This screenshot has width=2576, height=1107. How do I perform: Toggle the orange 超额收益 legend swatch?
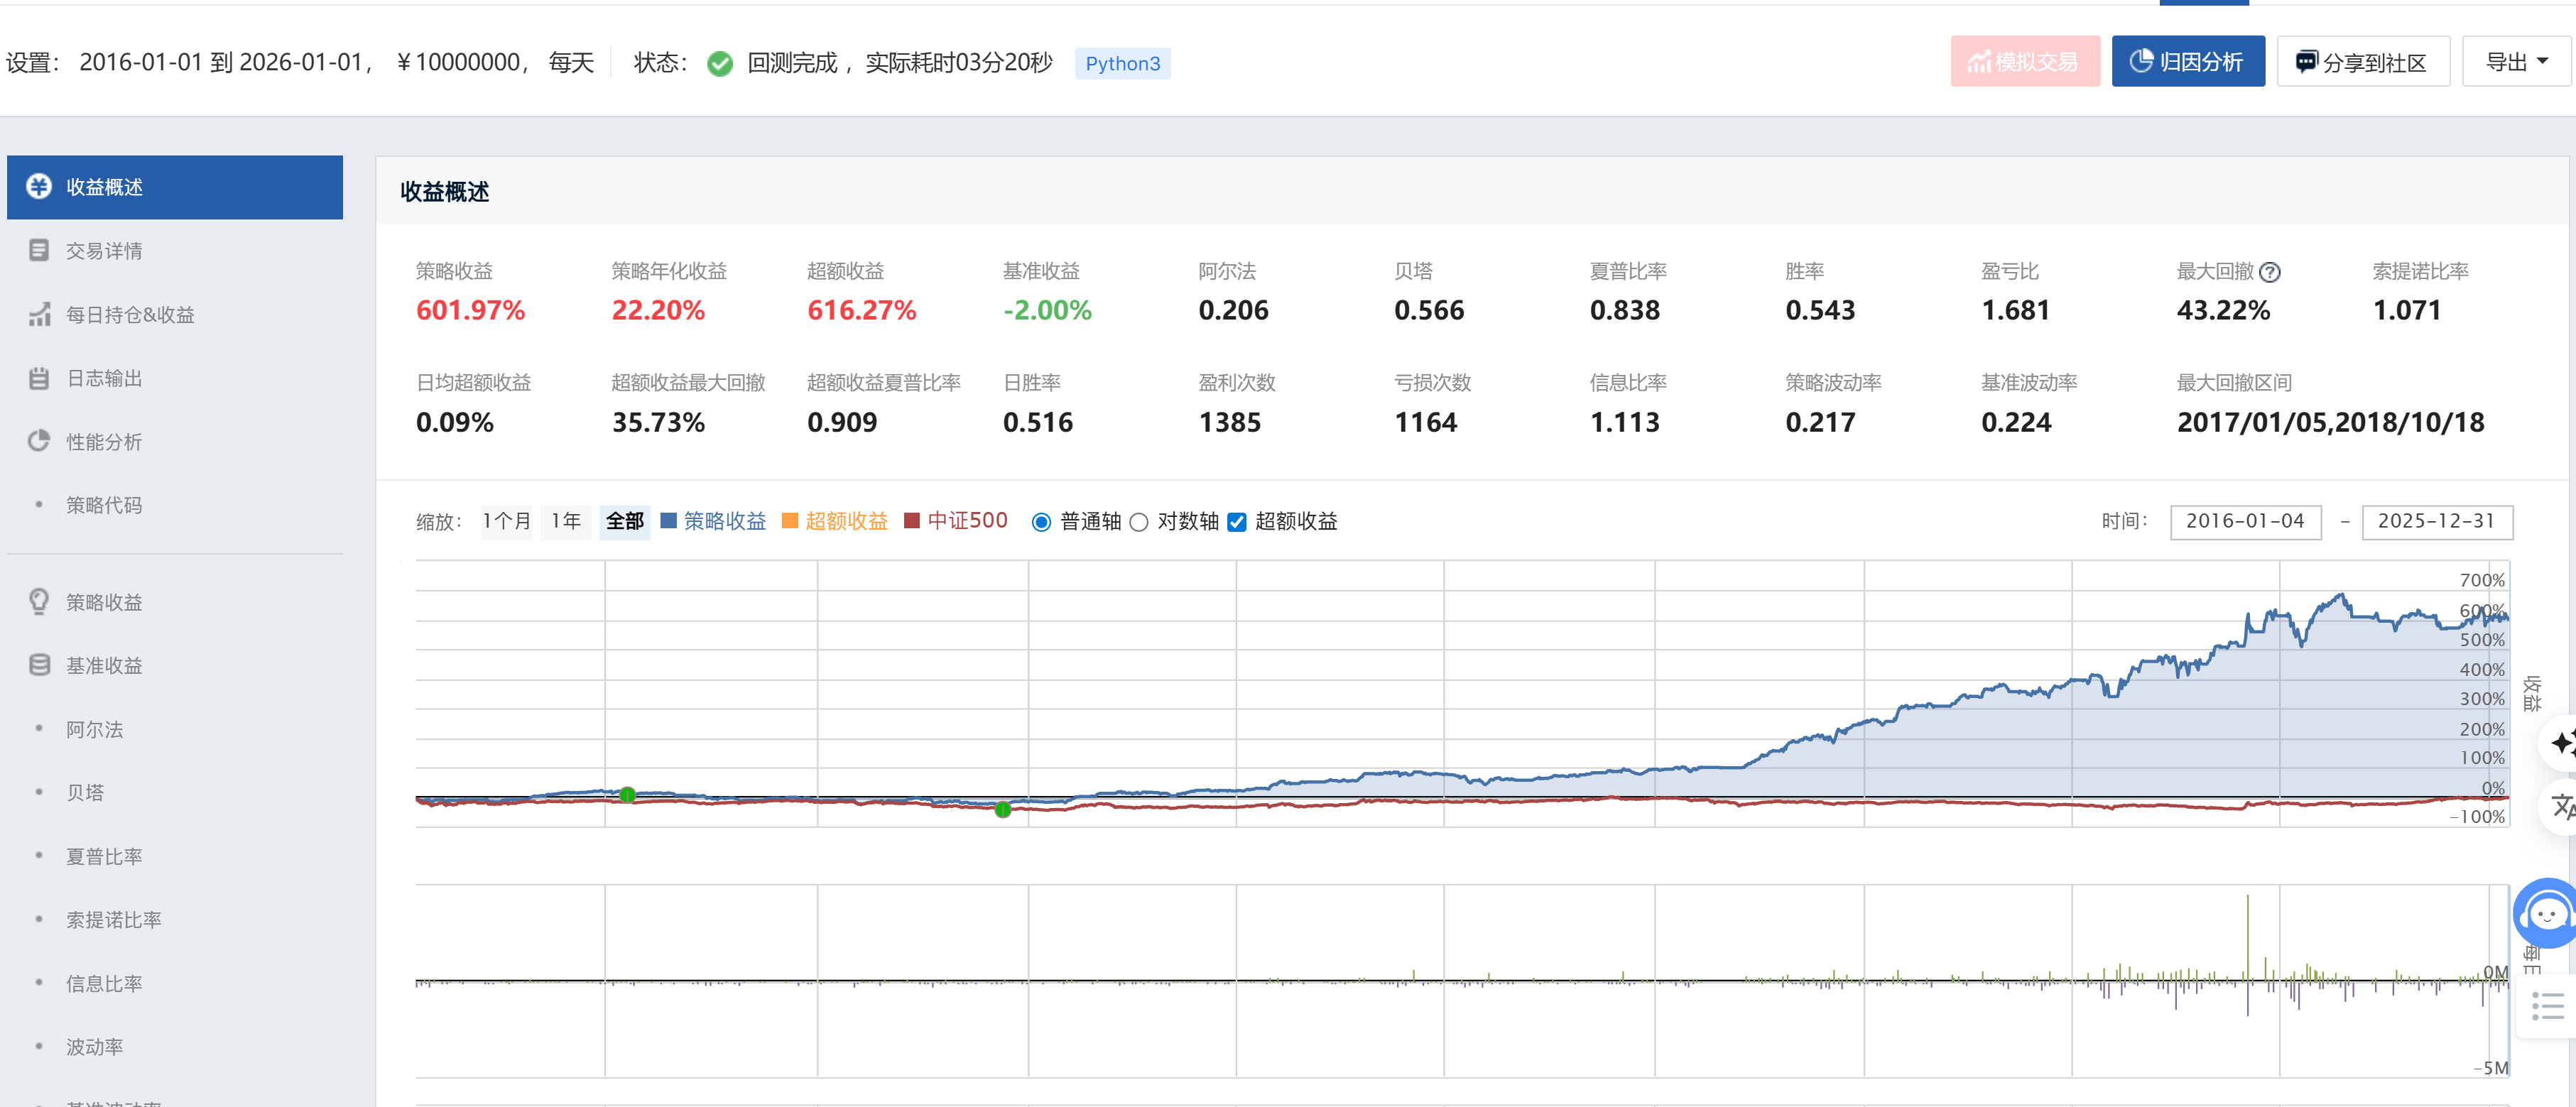(790, 521)
